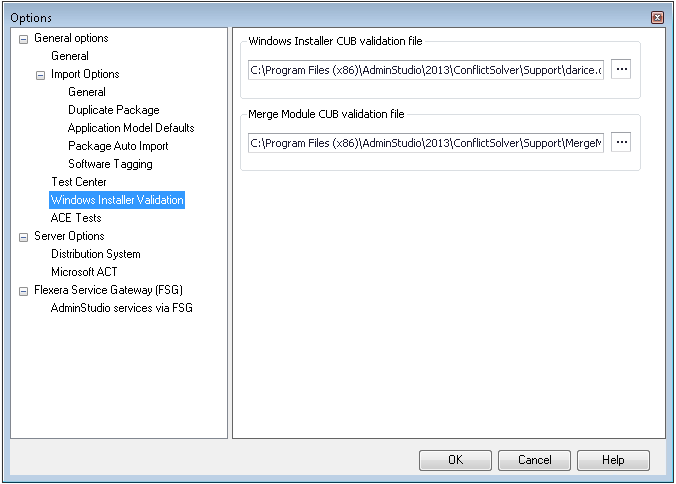Collapse the Flexera Service Gateway node
Screen dimensions: 676x484
[22, 291]
